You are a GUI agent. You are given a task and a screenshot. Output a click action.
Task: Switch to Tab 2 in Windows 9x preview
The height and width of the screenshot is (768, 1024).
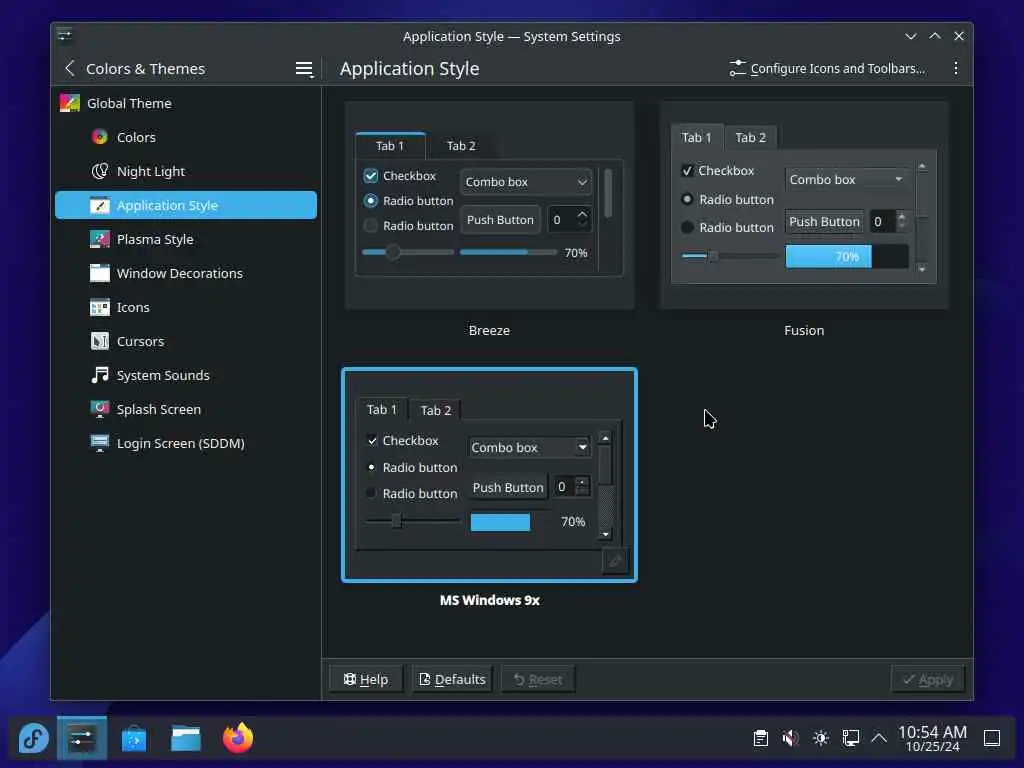(x=436, y=410)
